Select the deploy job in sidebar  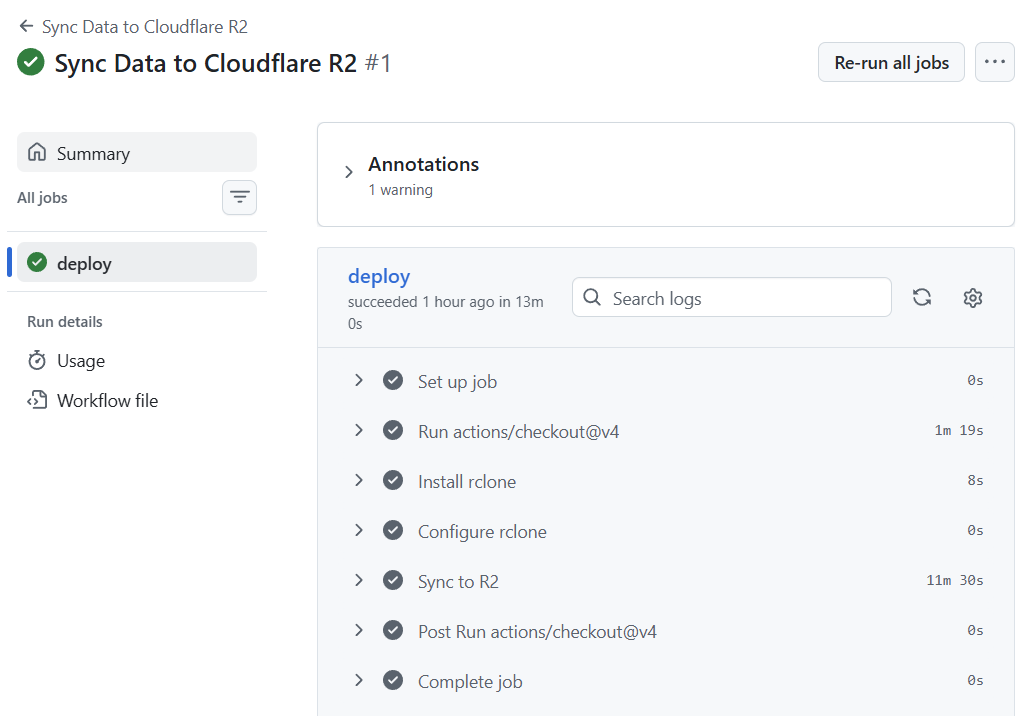[137, 262]
